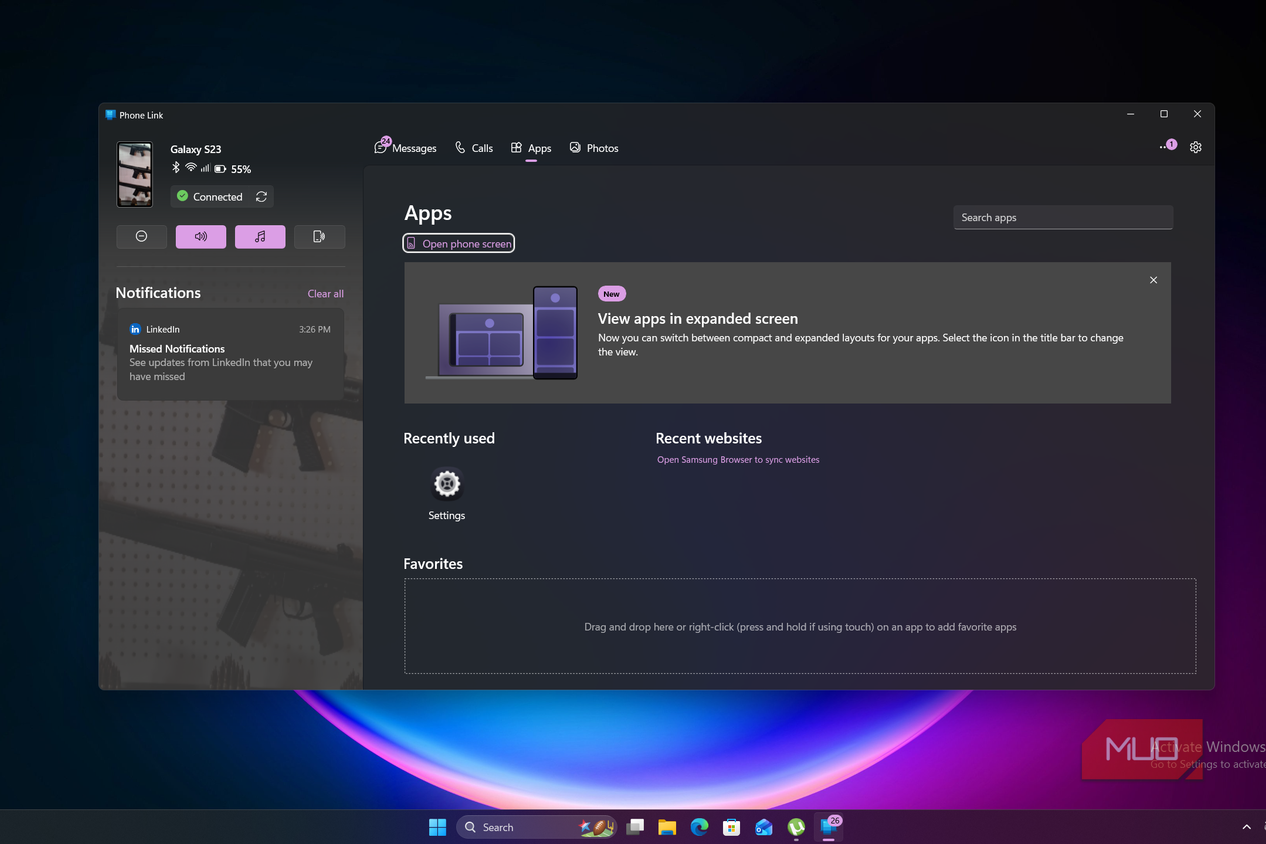Click the LinkedIn icon in the notification

tap(135, 329)
